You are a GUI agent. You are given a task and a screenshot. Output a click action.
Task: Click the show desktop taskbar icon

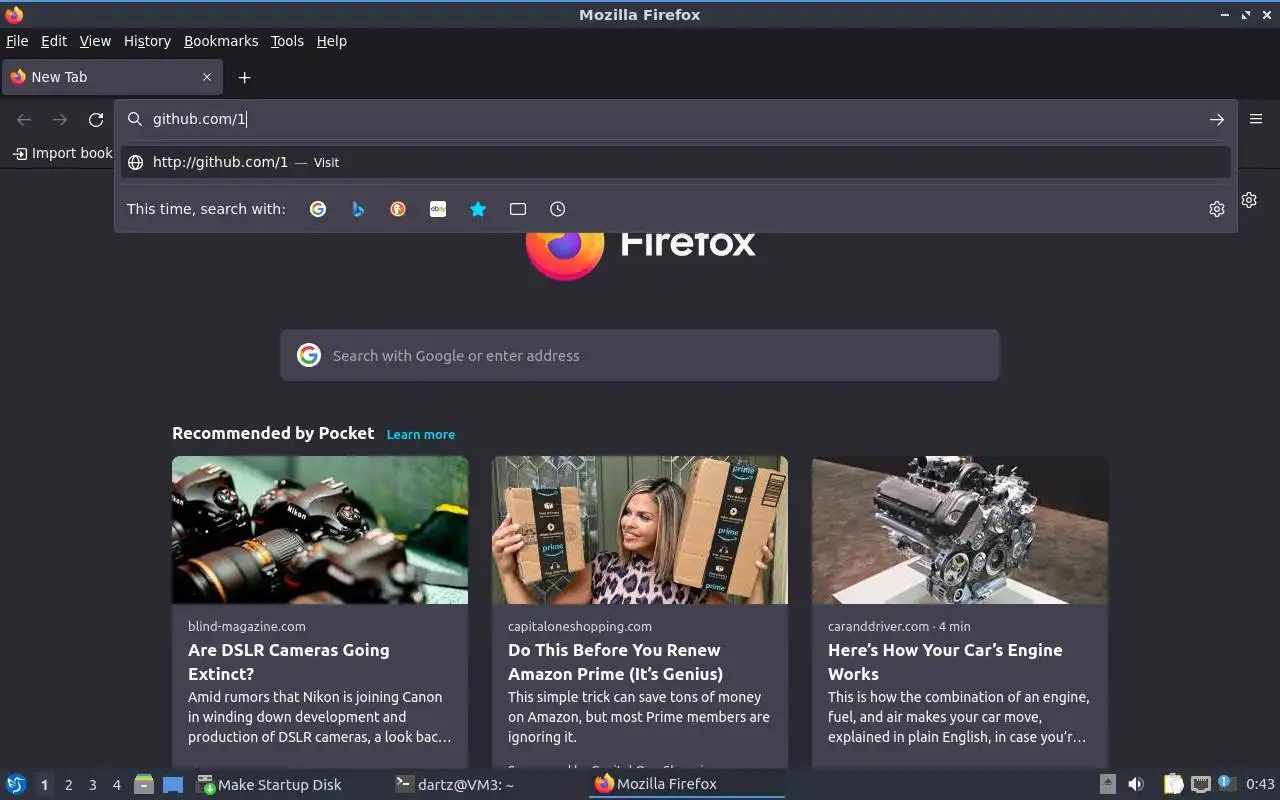coord(173,785)
